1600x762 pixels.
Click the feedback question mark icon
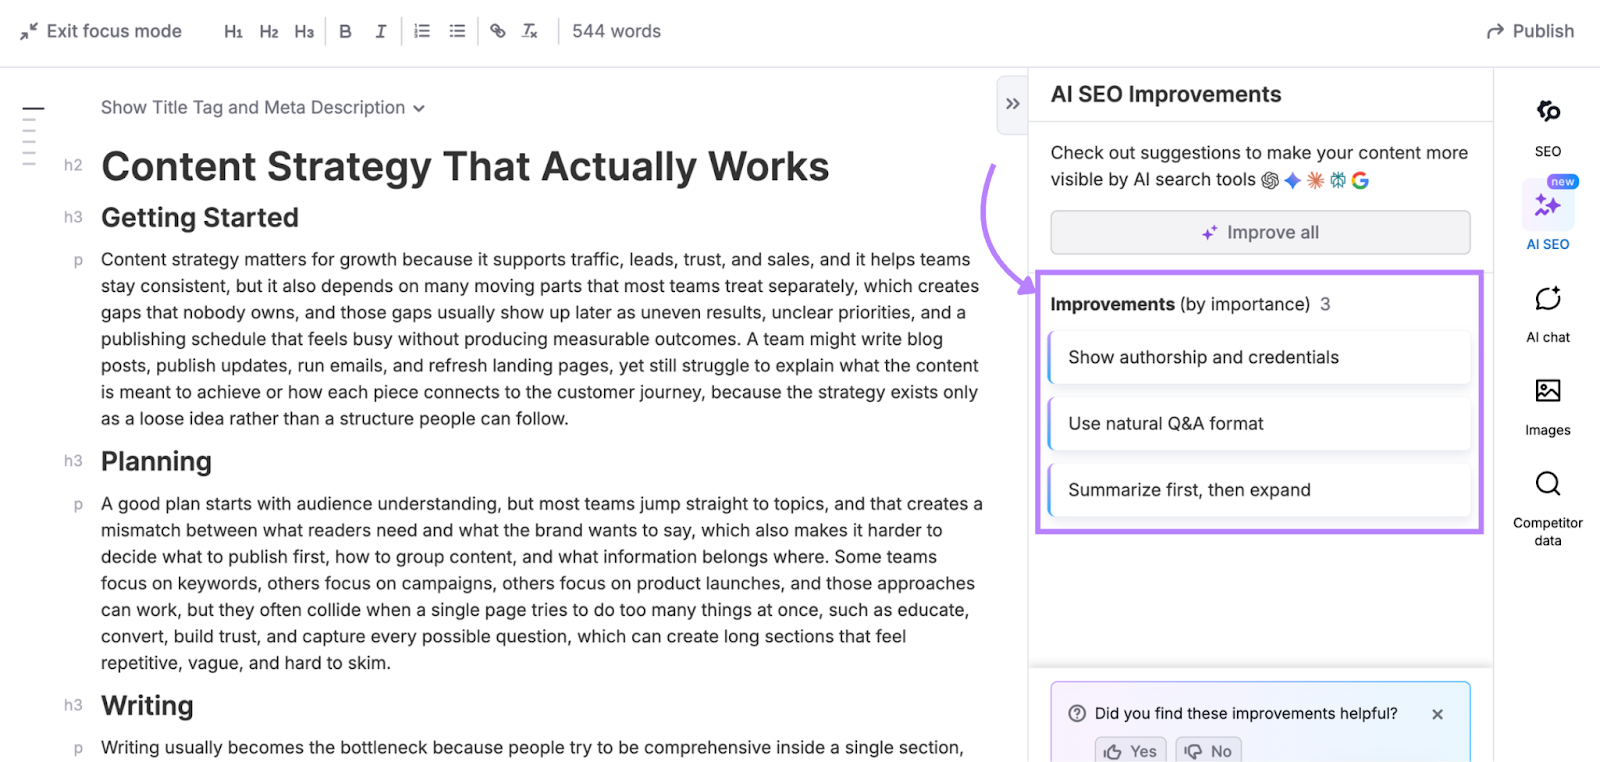[1077, 713]
